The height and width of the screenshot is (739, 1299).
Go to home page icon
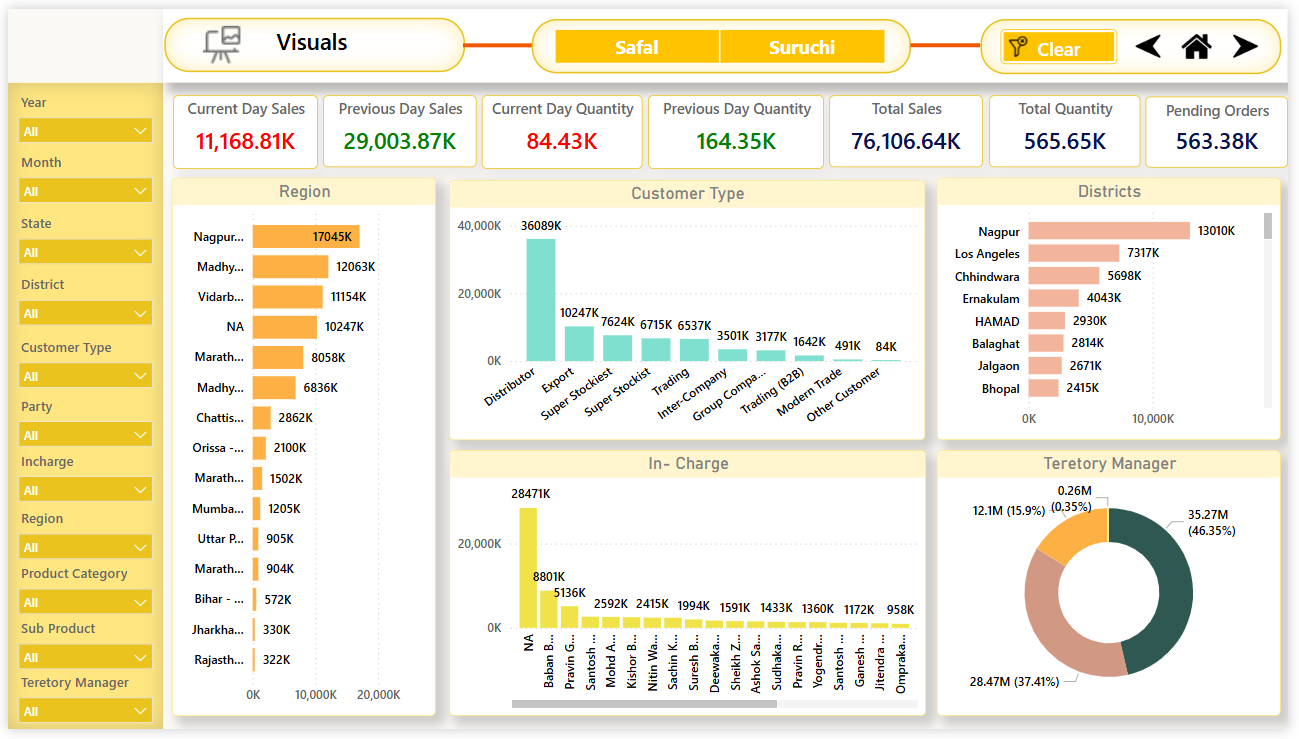click(x=1197, y=46)
